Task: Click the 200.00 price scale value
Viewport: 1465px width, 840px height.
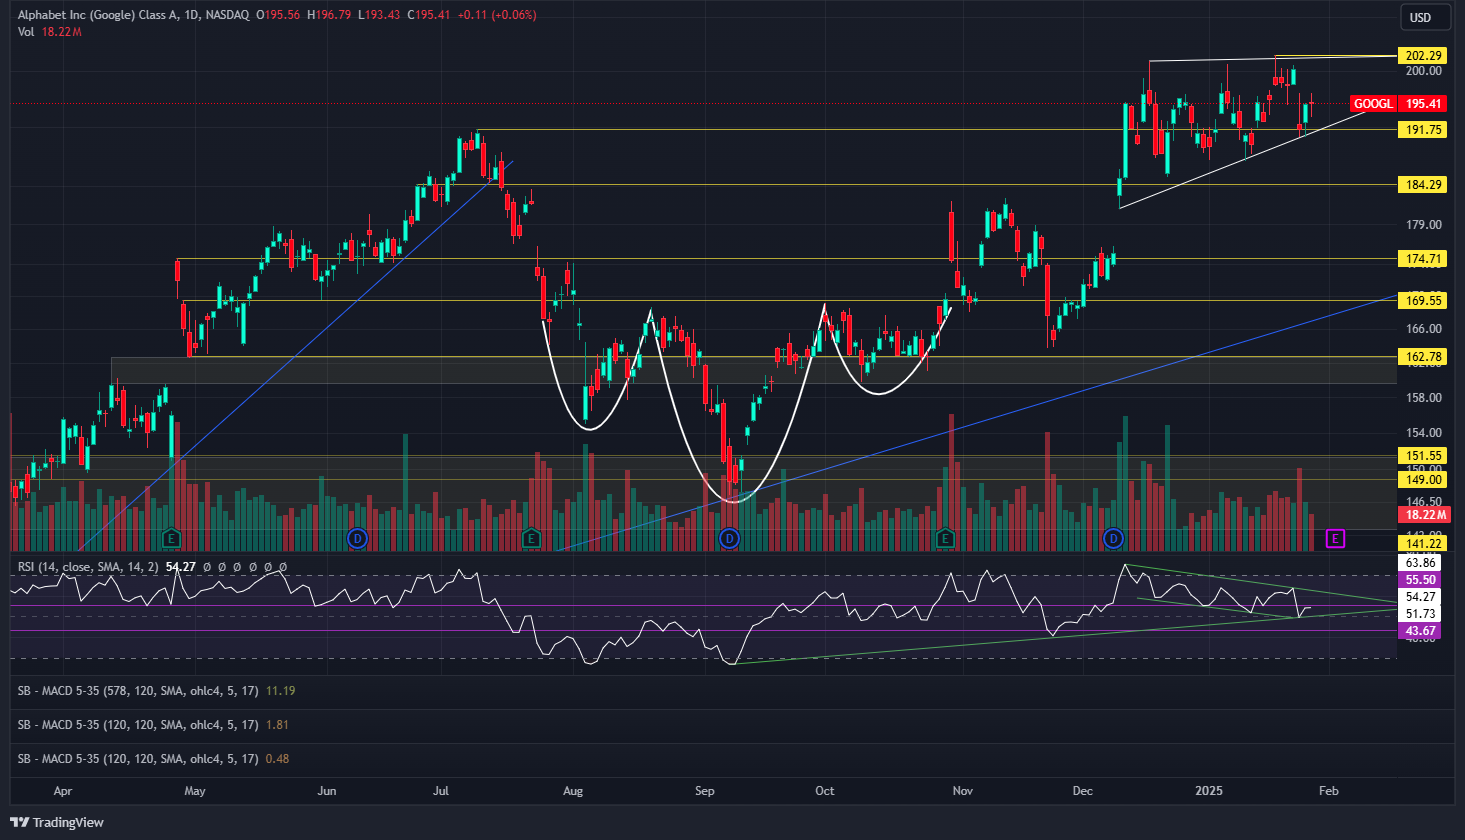Action: [1423, 71]
